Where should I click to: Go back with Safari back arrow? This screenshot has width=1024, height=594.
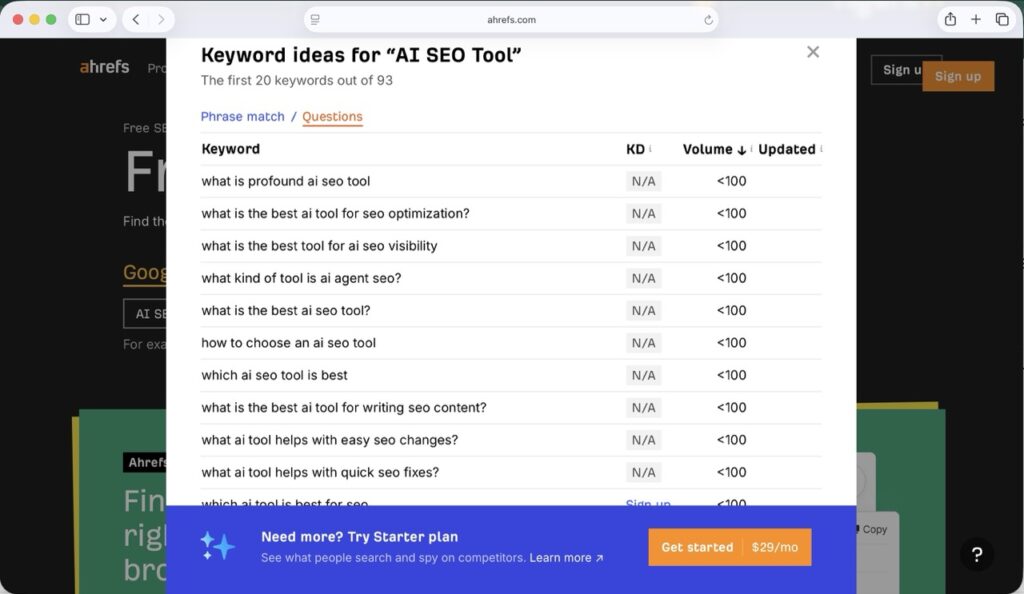click(136, 20)
